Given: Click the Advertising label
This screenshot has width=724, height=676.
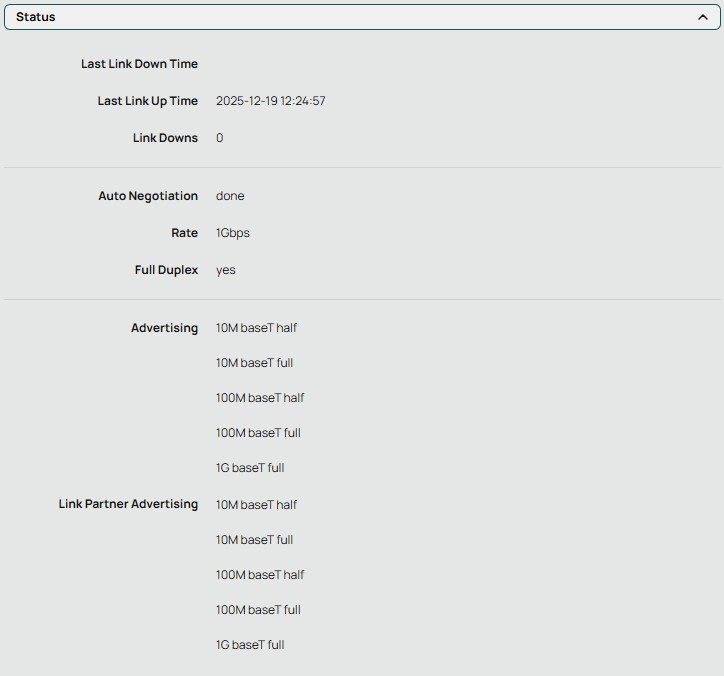Looking at the screenshot, I should click(164, 328).
